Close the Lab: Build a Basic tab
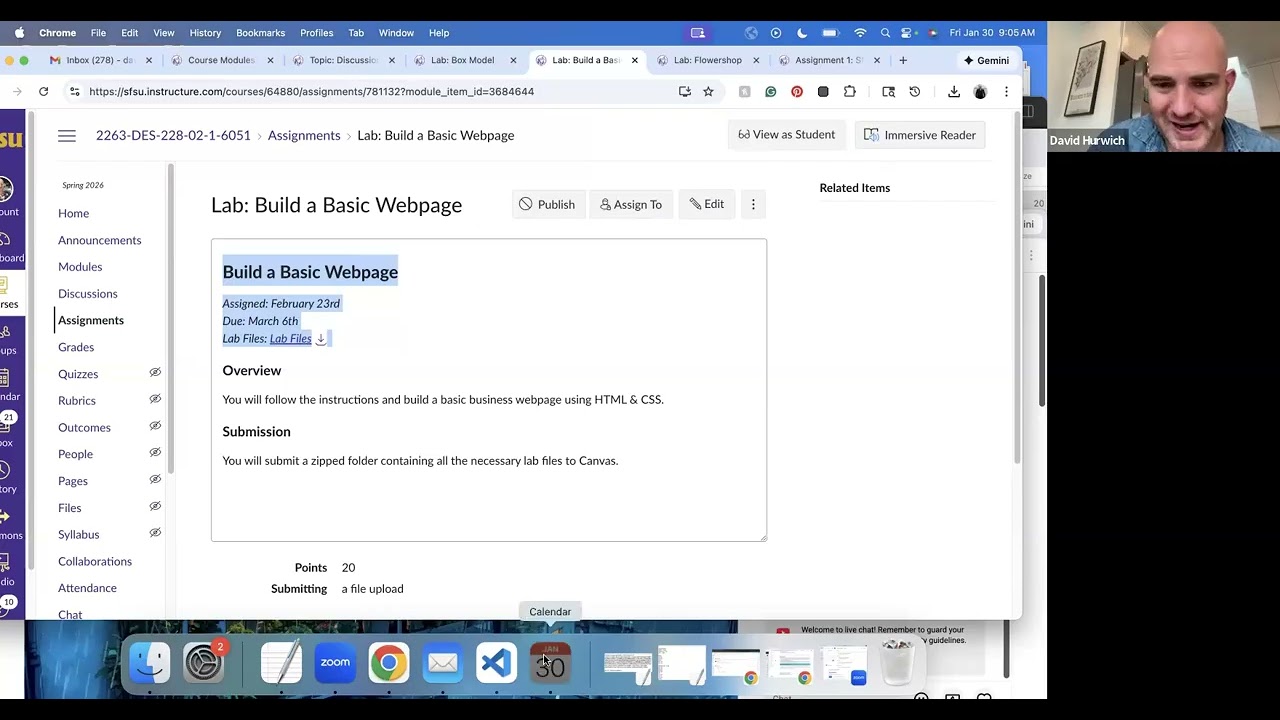Viewport: 1280px width, 720px height. (x=634, y=60)
